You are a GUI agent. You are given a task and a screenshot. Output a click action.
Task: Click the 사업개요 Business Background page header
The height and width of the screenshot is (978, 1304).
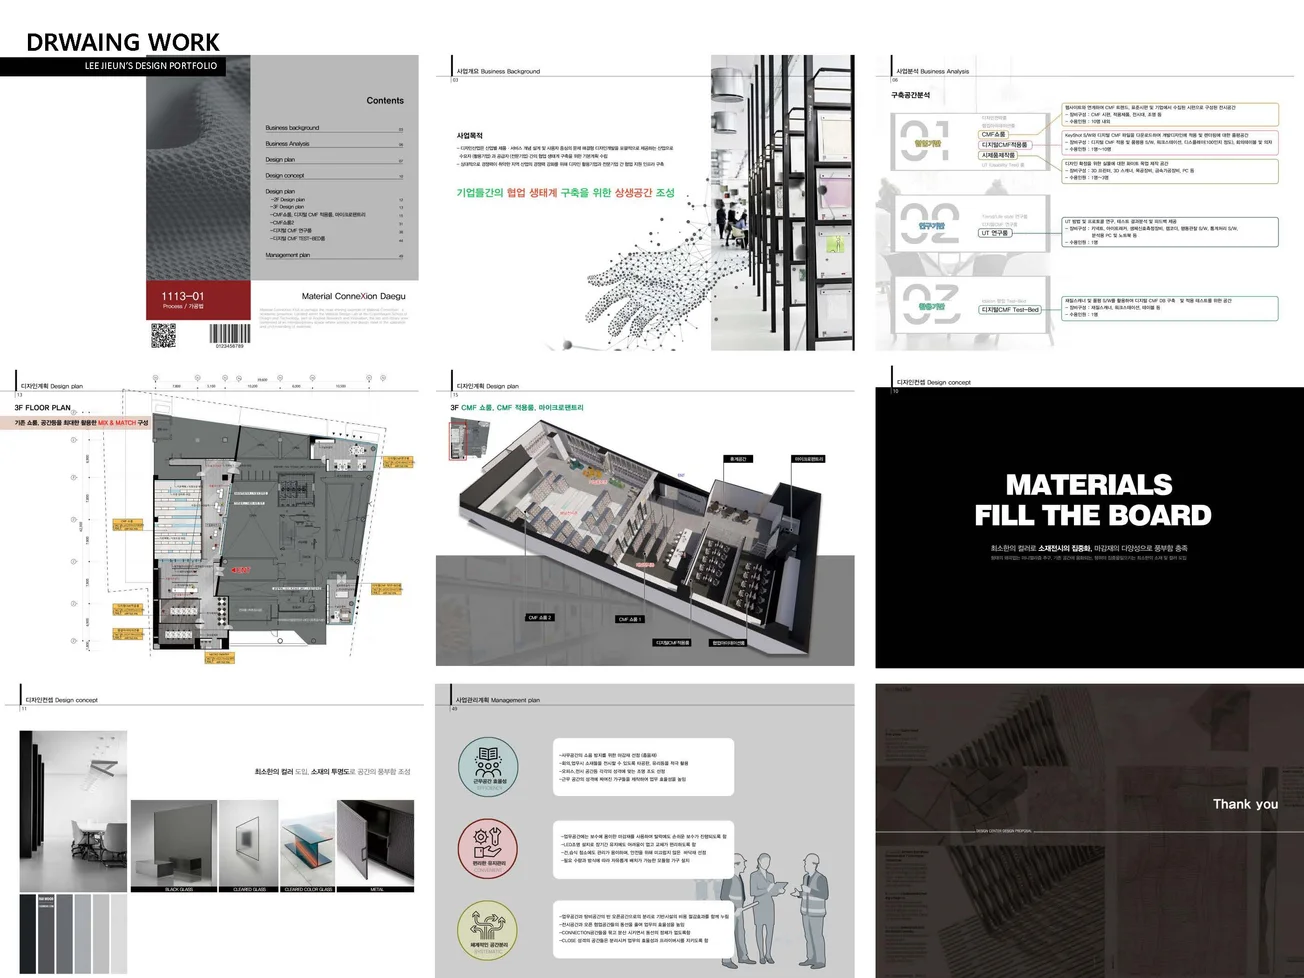click(498, 72)
